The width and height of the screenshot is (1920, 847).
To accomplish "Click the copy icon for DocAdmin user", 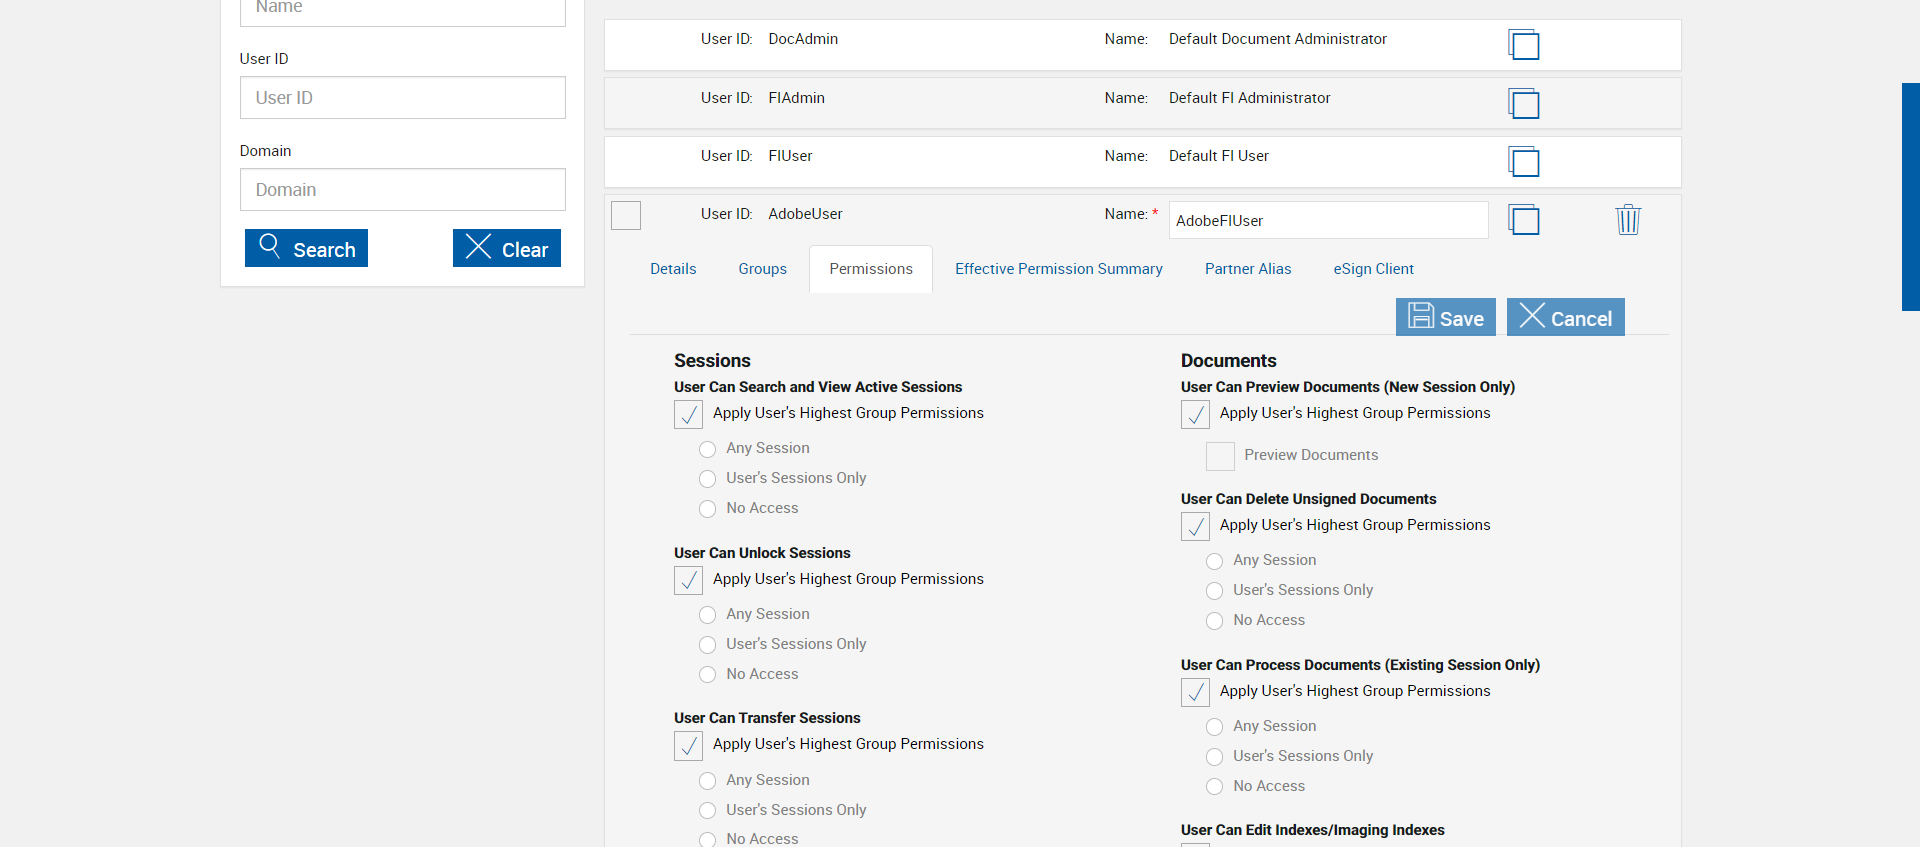I will click(1523, 45).
